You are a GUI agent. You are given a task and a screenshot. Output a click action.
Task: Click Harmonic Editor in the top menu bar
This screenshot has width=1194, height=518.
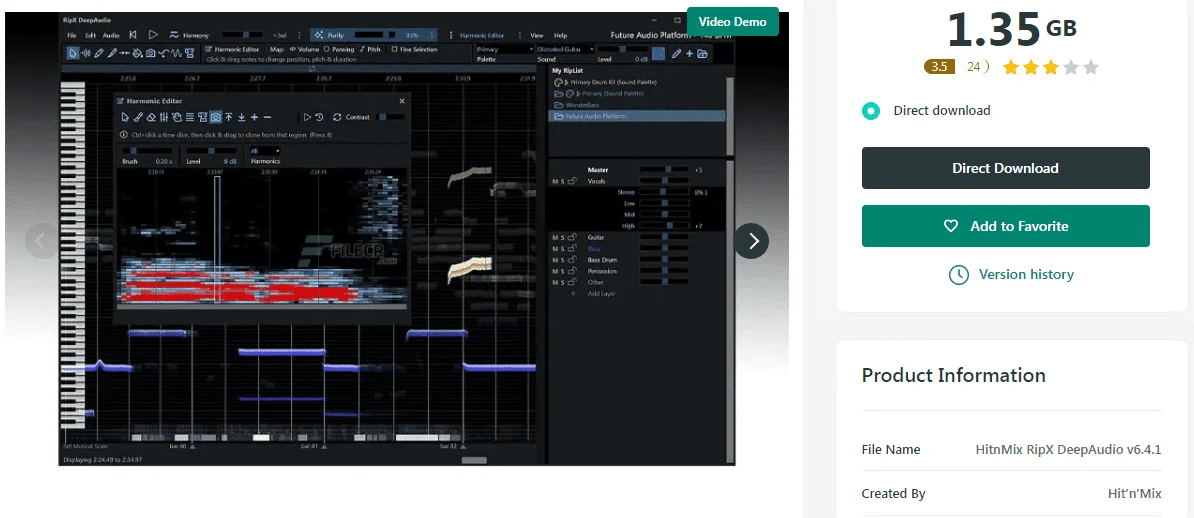coord(482,36)
